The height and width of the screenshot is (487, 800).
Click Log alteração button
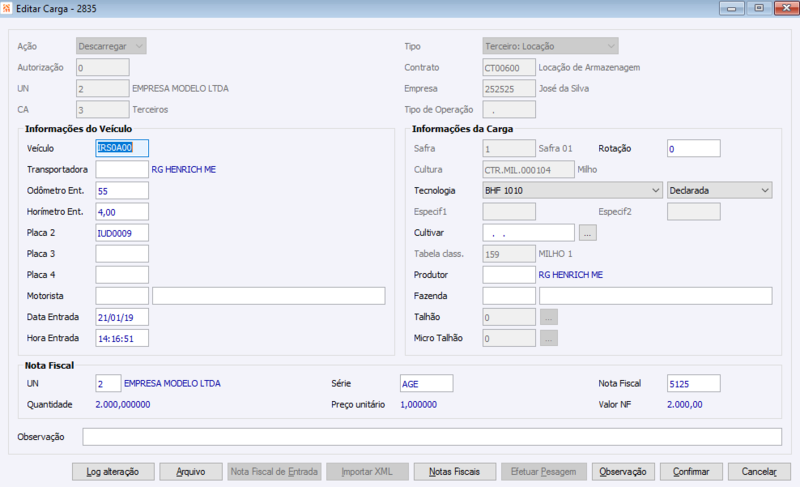click(113, 472)
